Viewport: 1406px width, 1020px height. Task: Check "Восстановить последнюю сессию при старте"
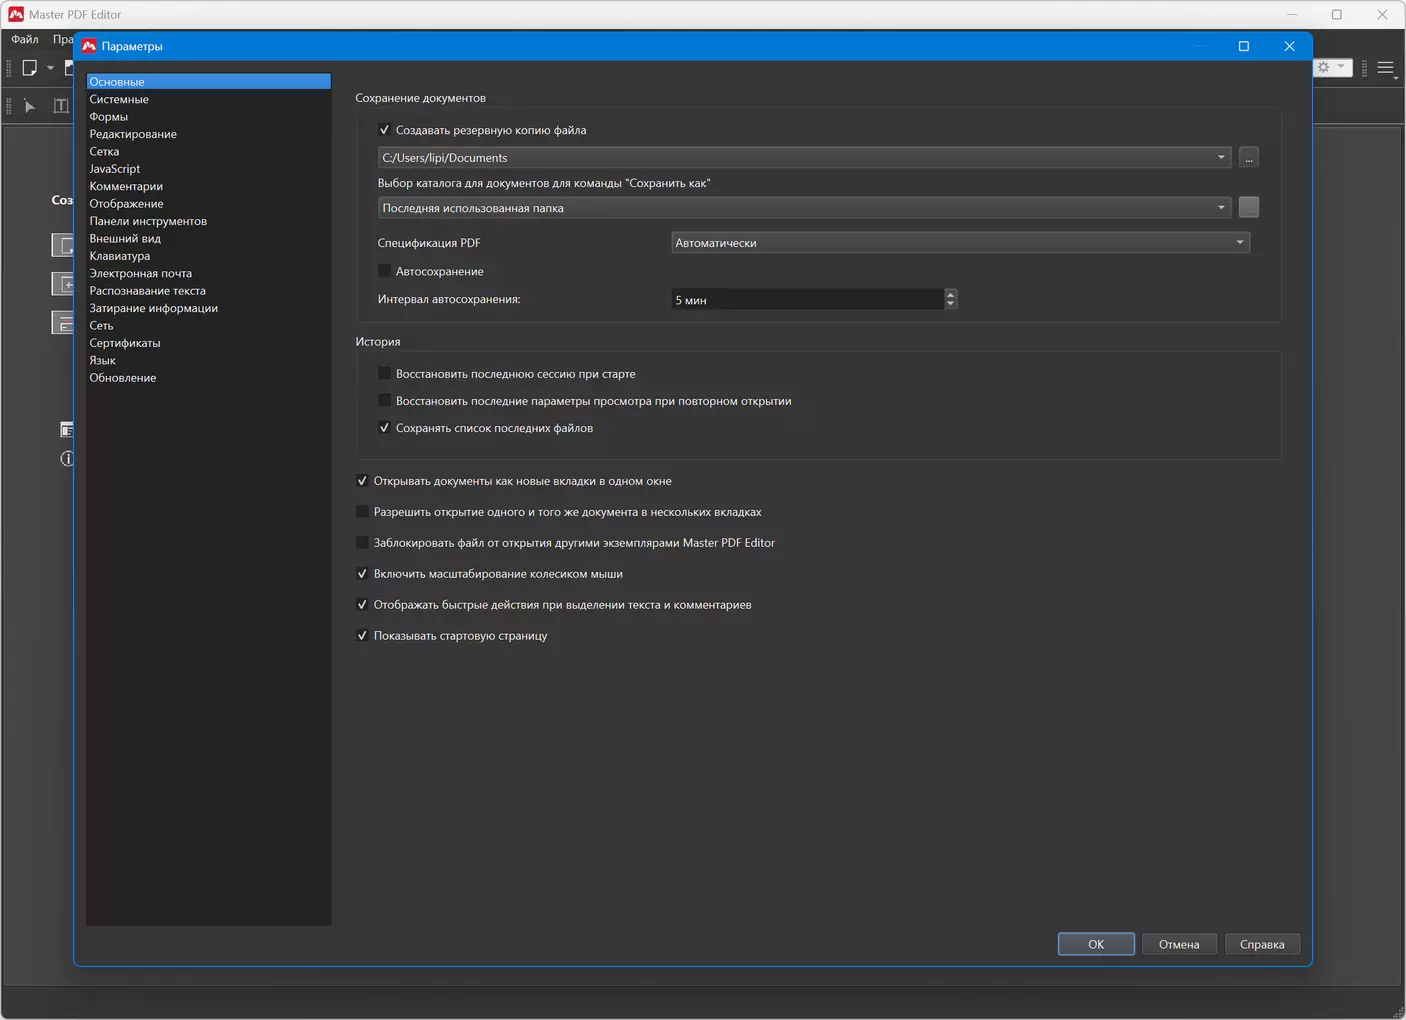[x=385, y=374]
